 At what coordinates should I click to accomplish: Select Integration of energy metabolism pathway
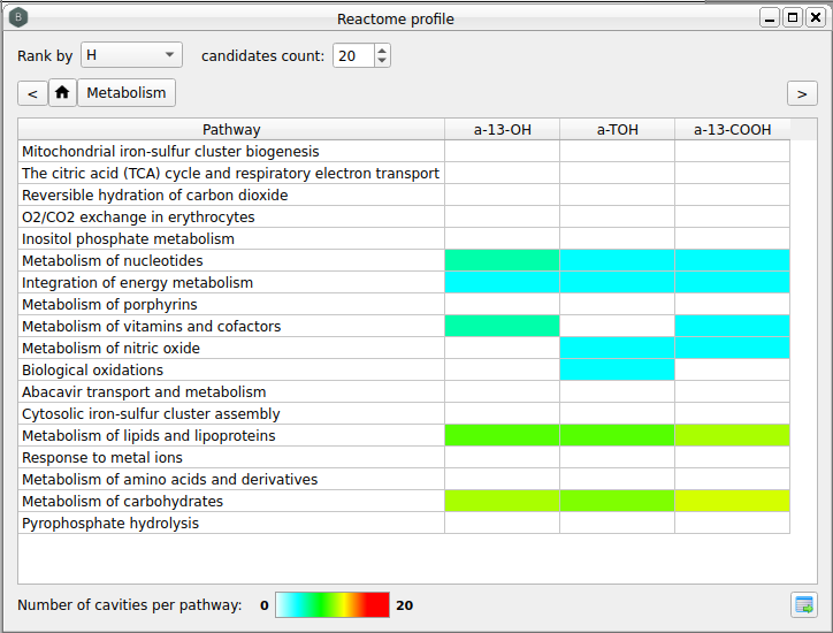click(x=231, y=283)
